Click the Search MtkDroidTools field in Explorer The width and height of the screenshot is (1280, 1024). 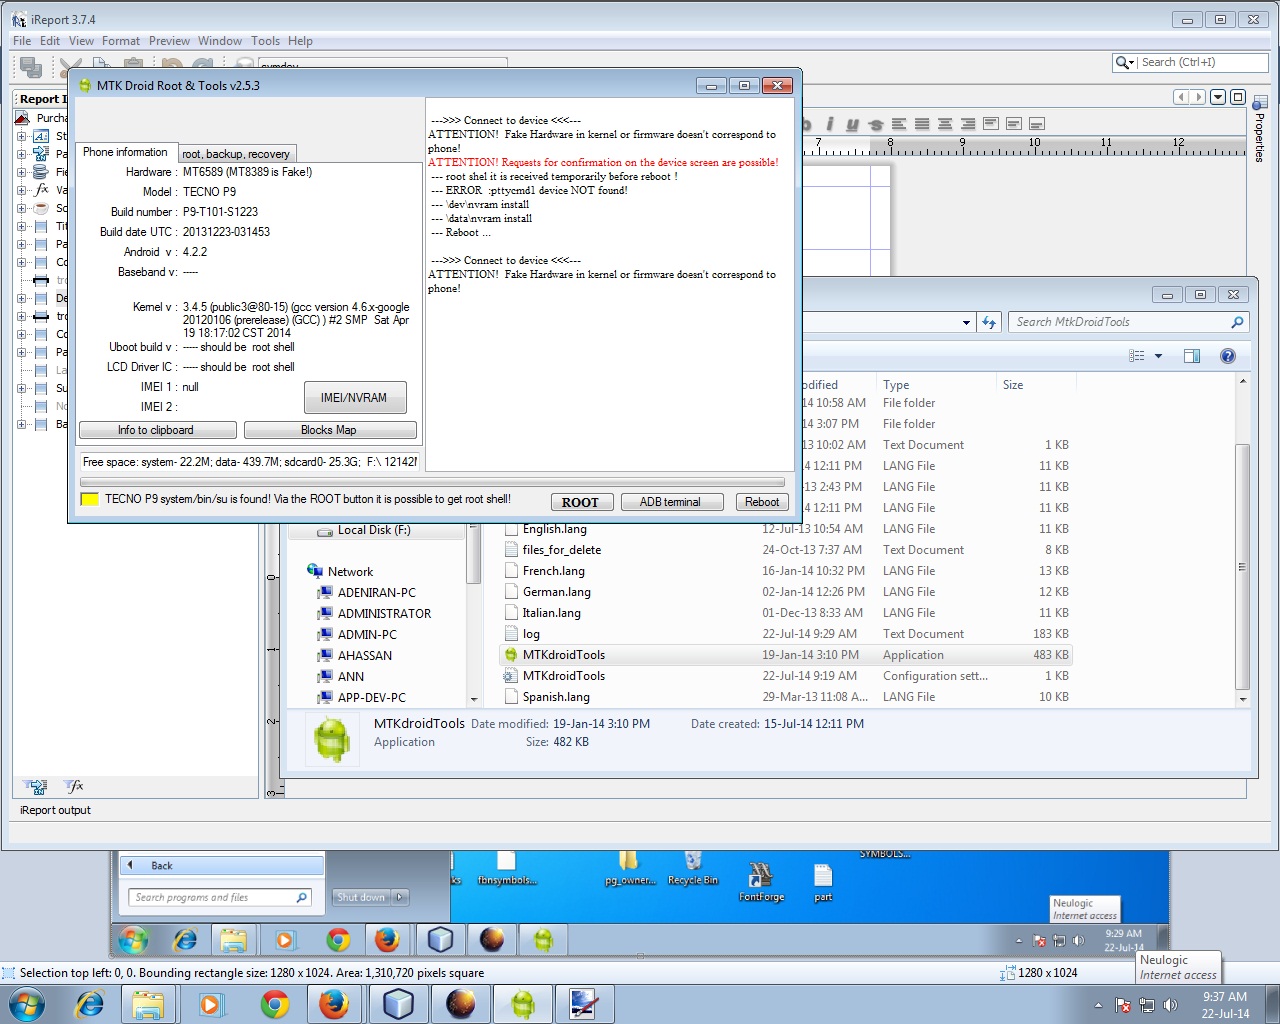tap(1128, 322)
